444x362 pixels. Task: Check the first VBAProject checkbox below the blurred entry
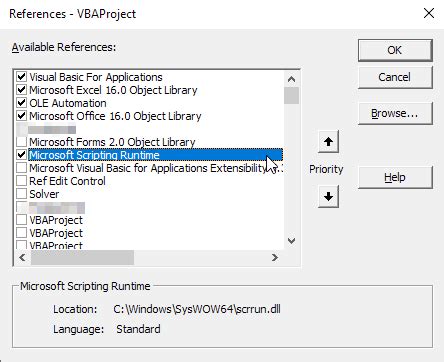pyautogui.click(x=22, y=220)
